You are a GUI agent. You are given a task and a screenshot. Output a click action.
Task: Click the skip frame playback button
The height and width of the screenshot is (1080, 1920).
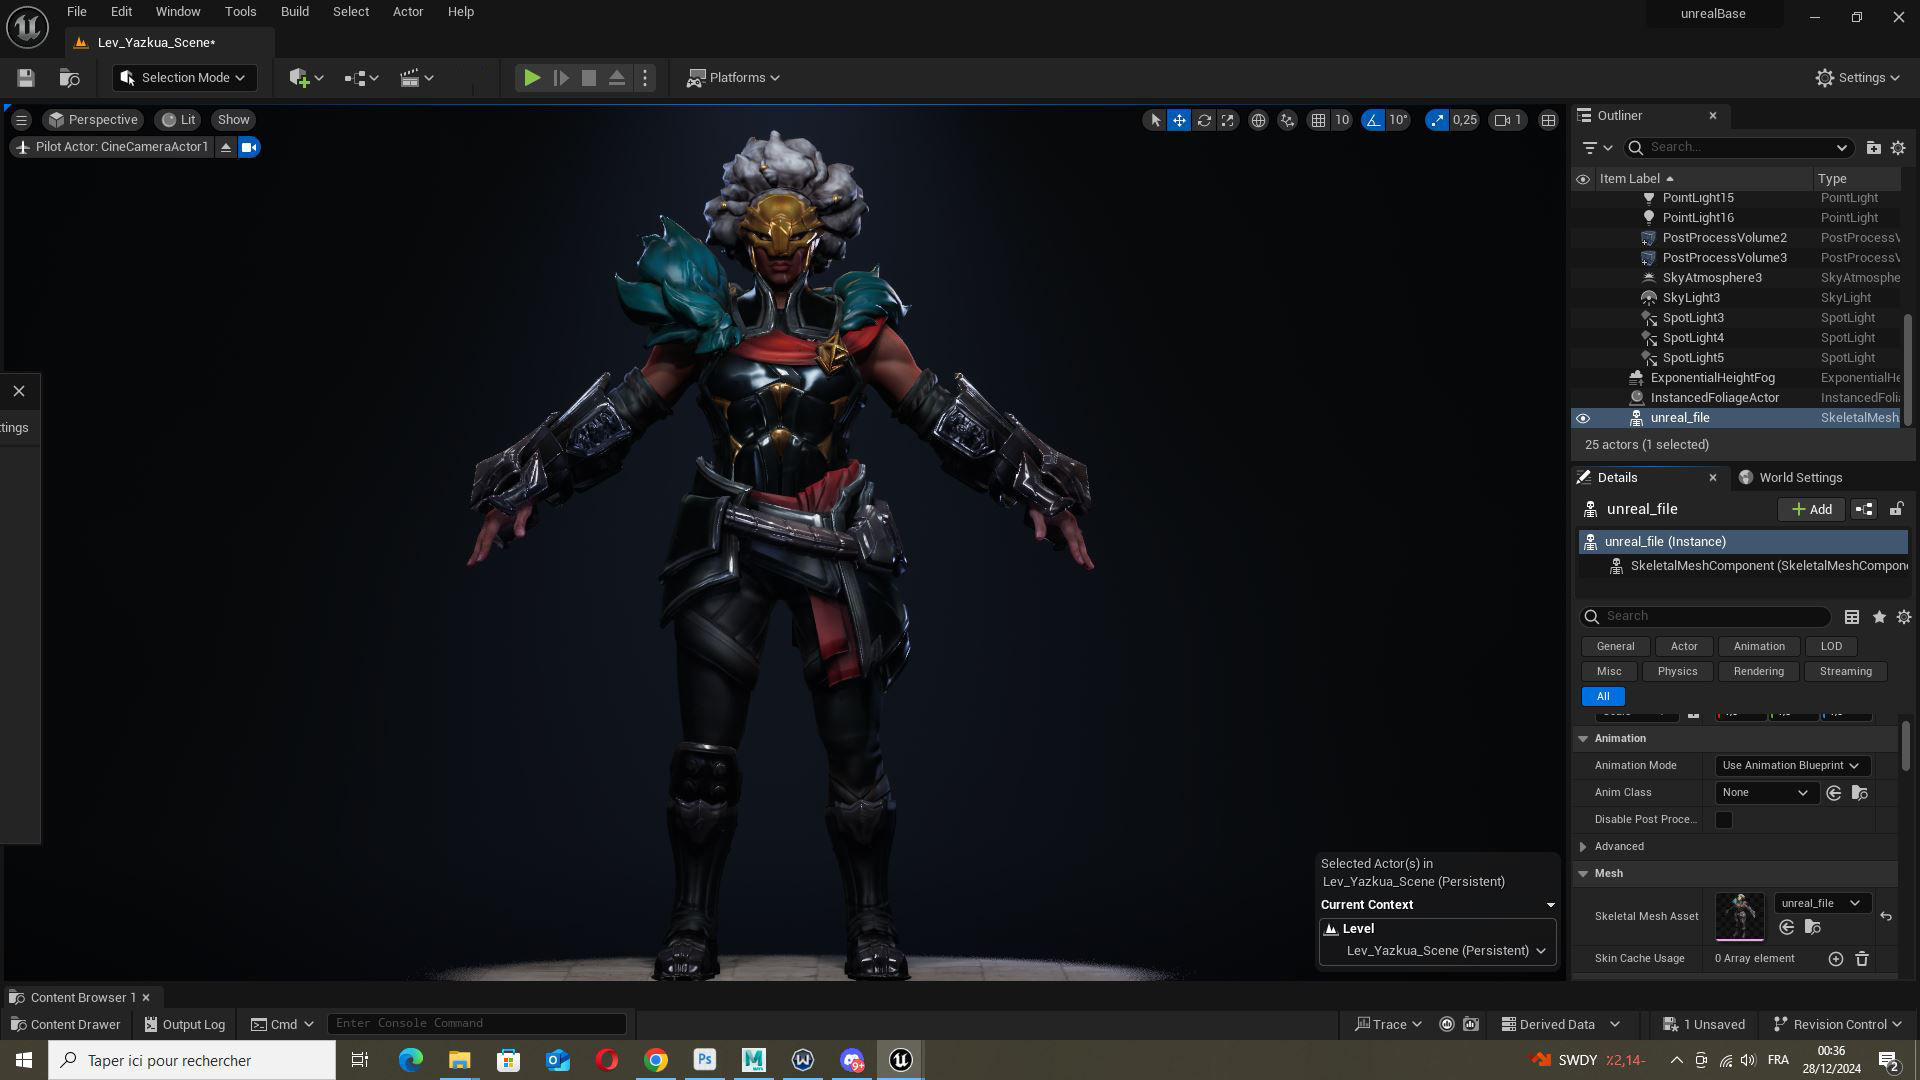561,78
